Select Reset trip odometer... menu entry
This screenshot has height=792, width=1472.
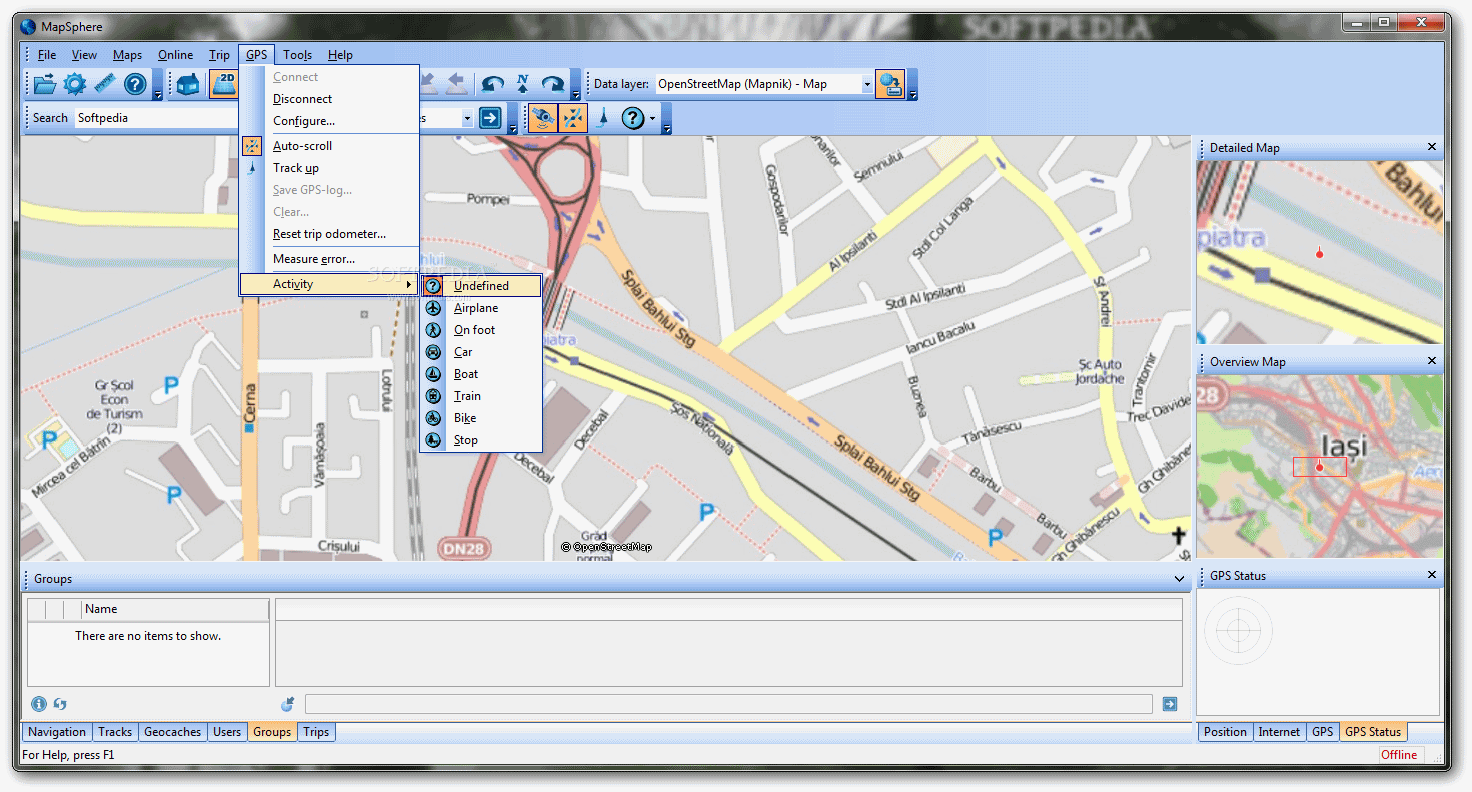click(329, 234)
